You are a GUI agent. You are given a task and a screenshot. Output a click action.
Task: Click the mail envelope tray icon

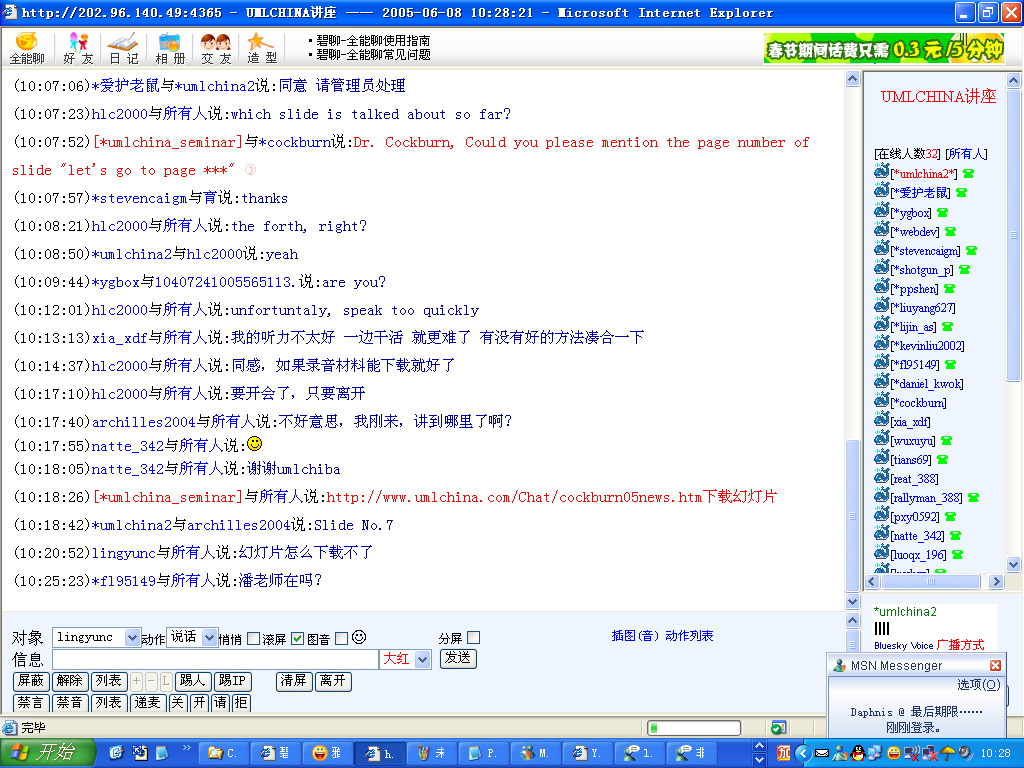[822, 753]
